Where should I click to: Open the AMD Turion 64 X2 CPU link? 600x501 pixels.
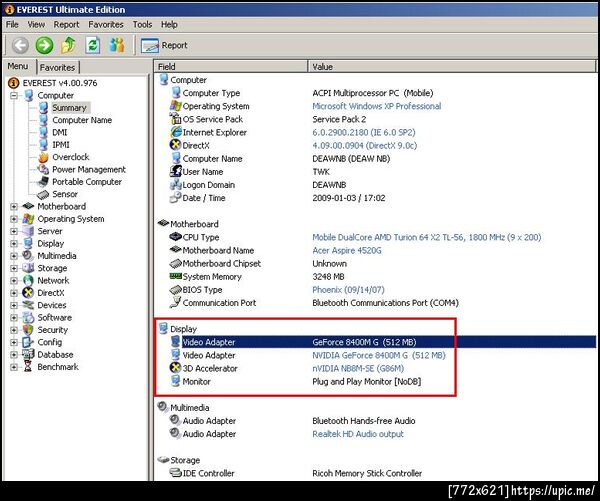(427, 237)
